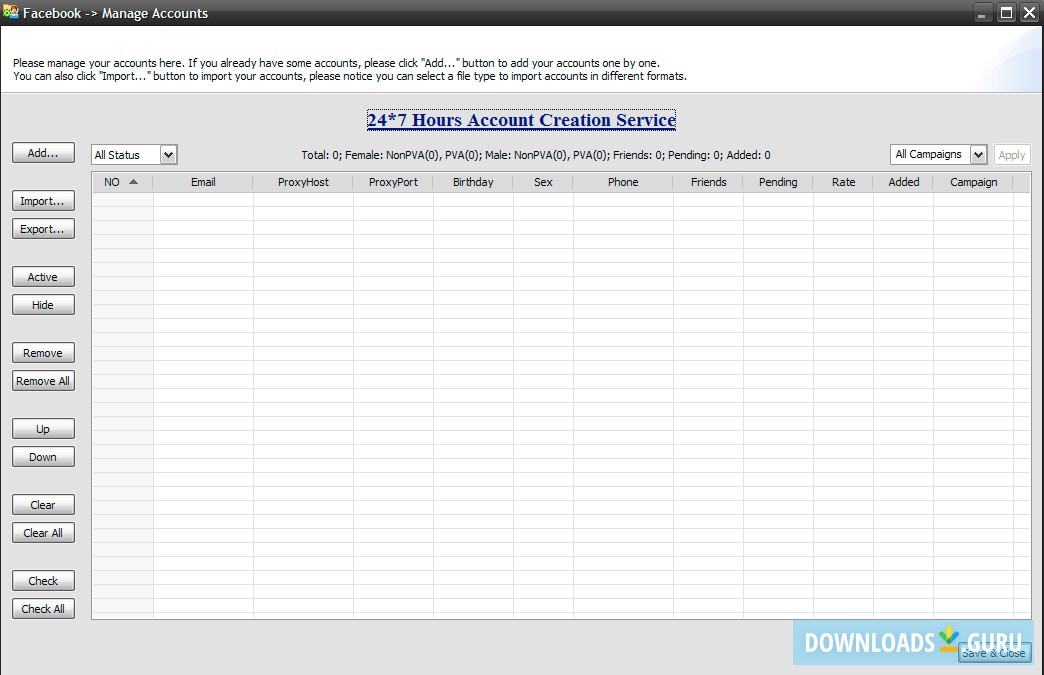This screenshot has height=675, width=1044.
Task: Click the Active button
Action: (x=43, y=277)
